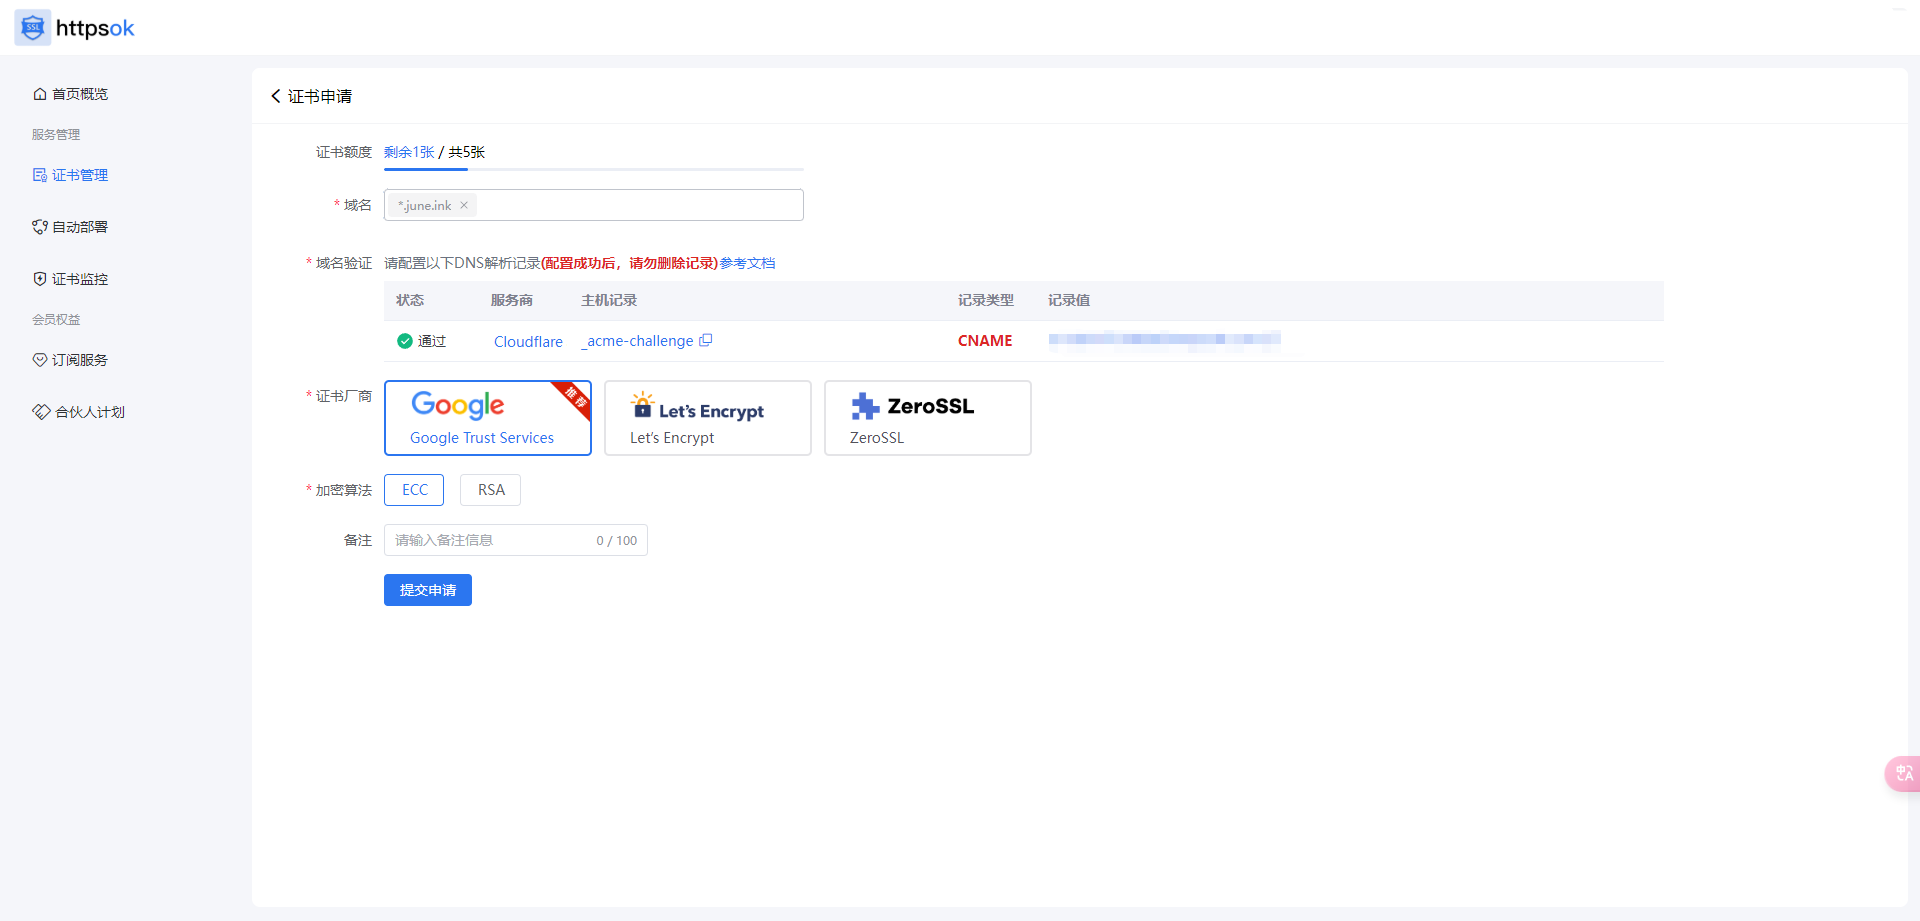
Task: Click the 提交申请 submit button
Action: [428, 590]
